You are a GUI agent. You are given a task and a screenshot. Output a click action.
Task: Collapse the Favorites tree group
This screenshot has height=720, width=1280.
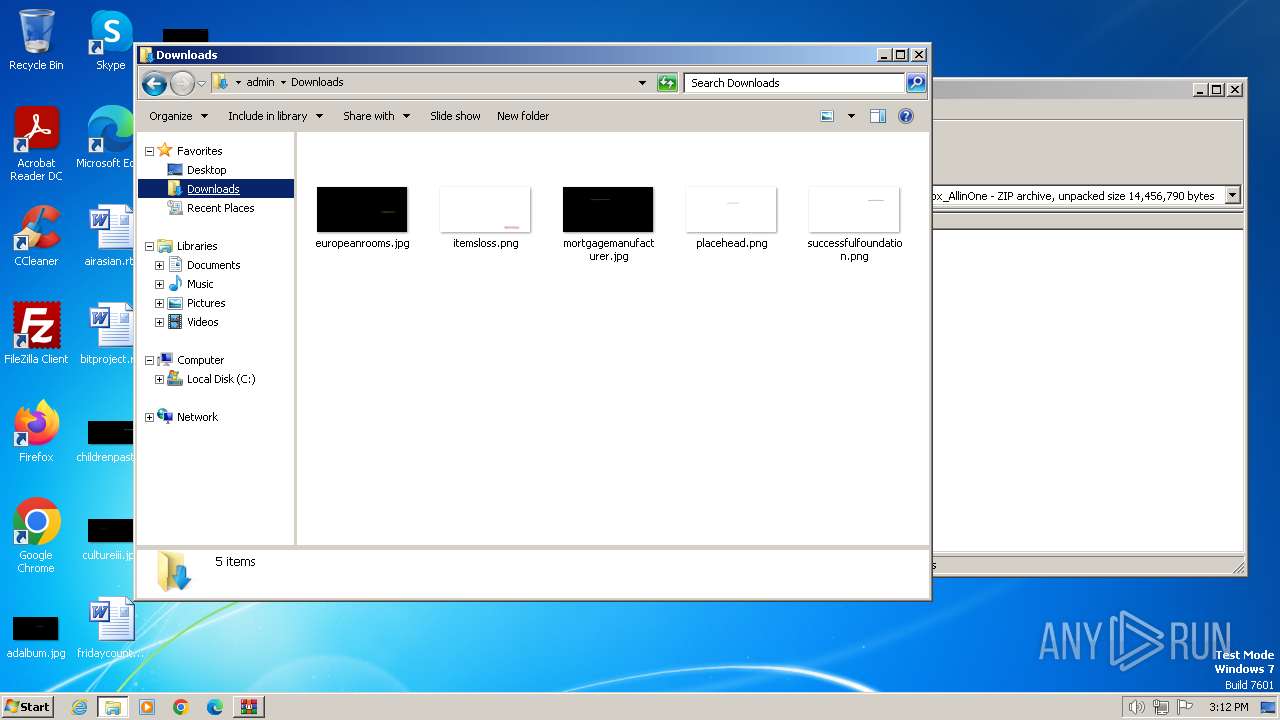149,151
